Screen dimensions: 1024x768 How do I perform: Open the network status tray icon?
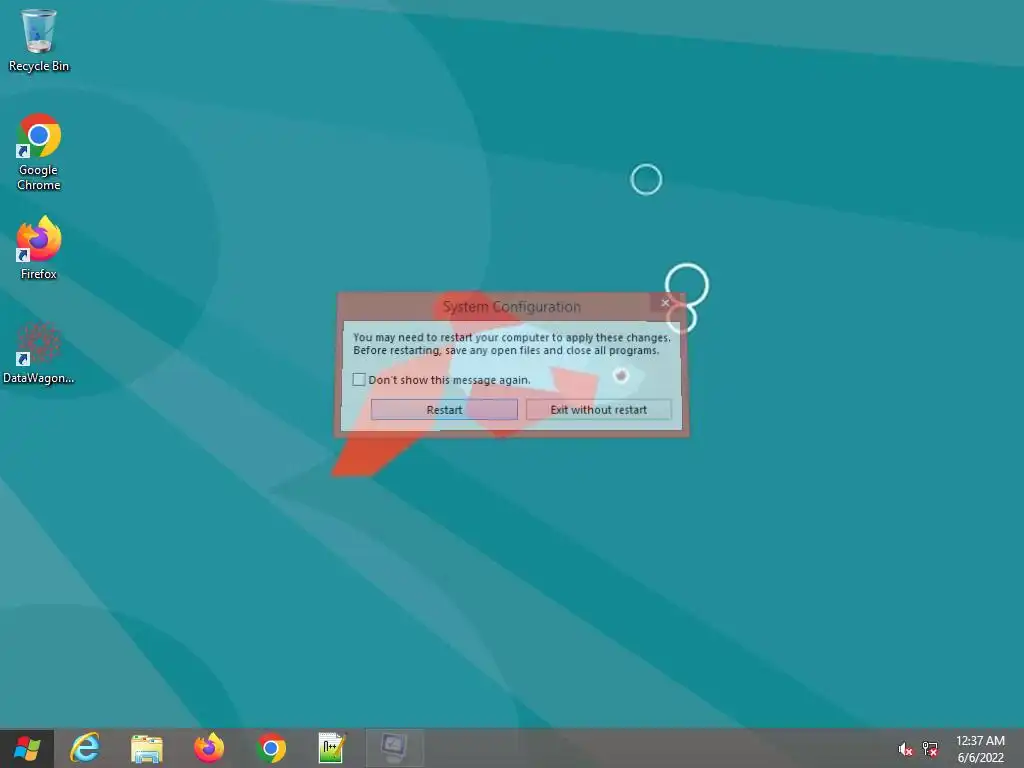click(930, 749)
